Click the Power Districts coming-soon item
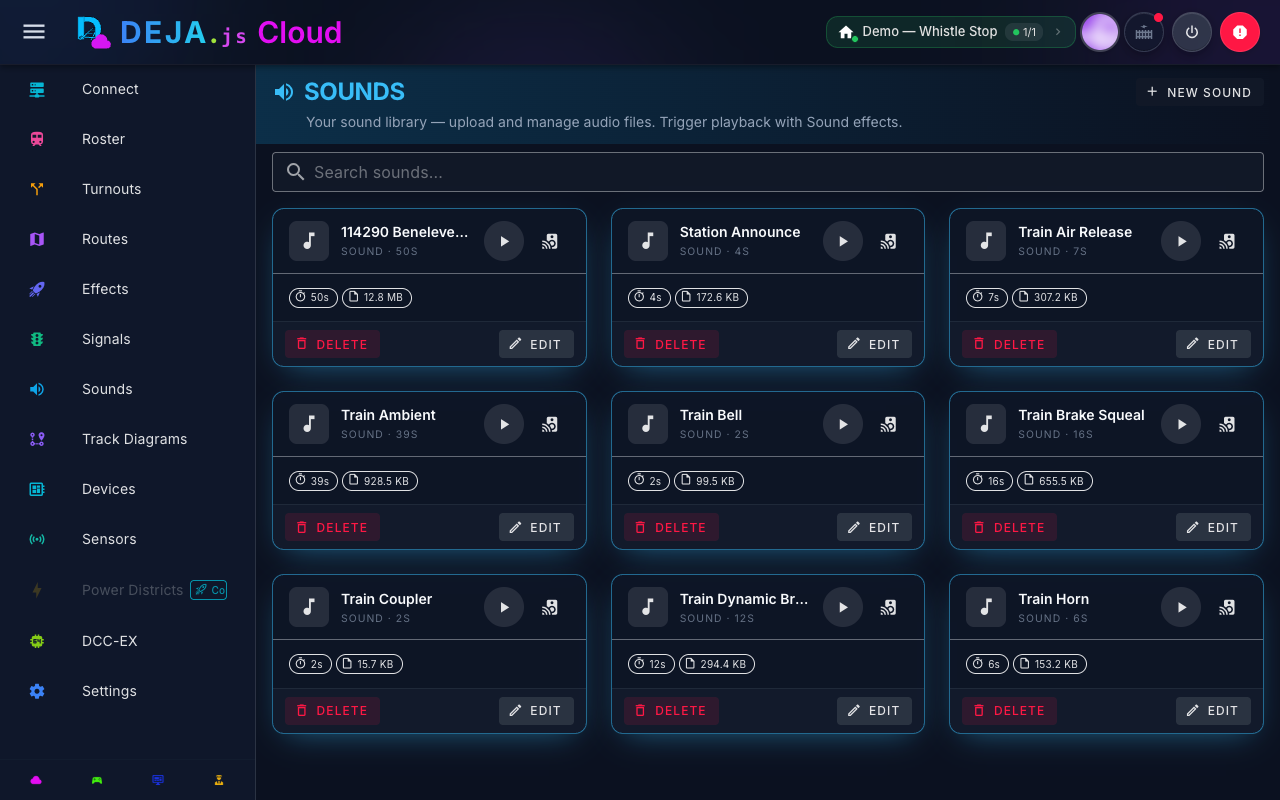1280x800 pixels. click(x=128, y=590)
